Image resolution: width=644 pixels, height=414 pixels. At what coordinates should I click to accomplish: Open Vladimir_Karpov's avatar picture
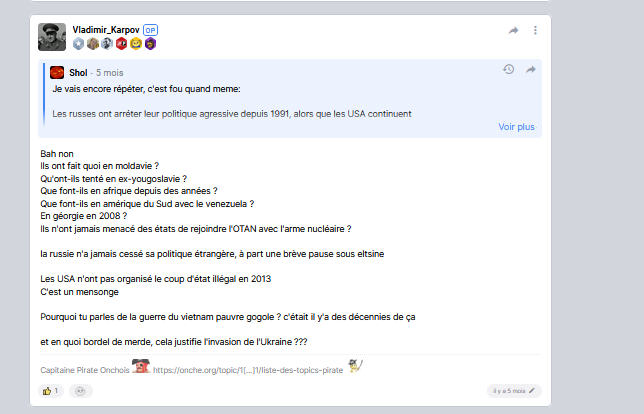[52, 37]
